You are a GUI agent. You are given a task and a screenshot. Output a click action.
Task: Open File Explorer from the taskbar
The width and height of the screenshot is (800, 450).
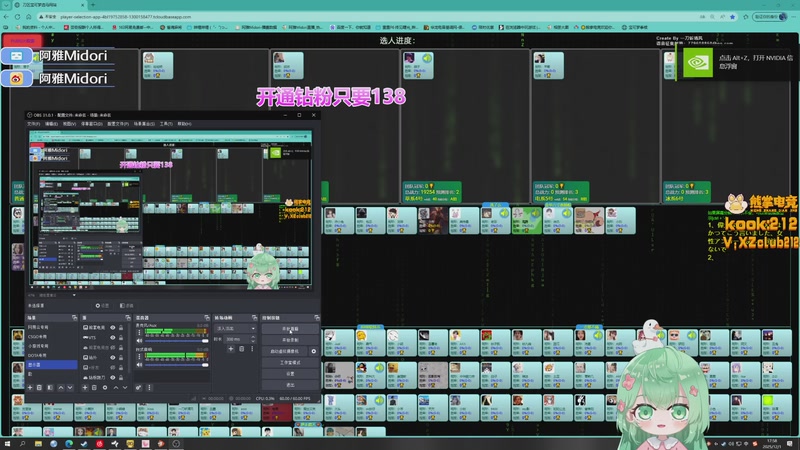[38, 444]
